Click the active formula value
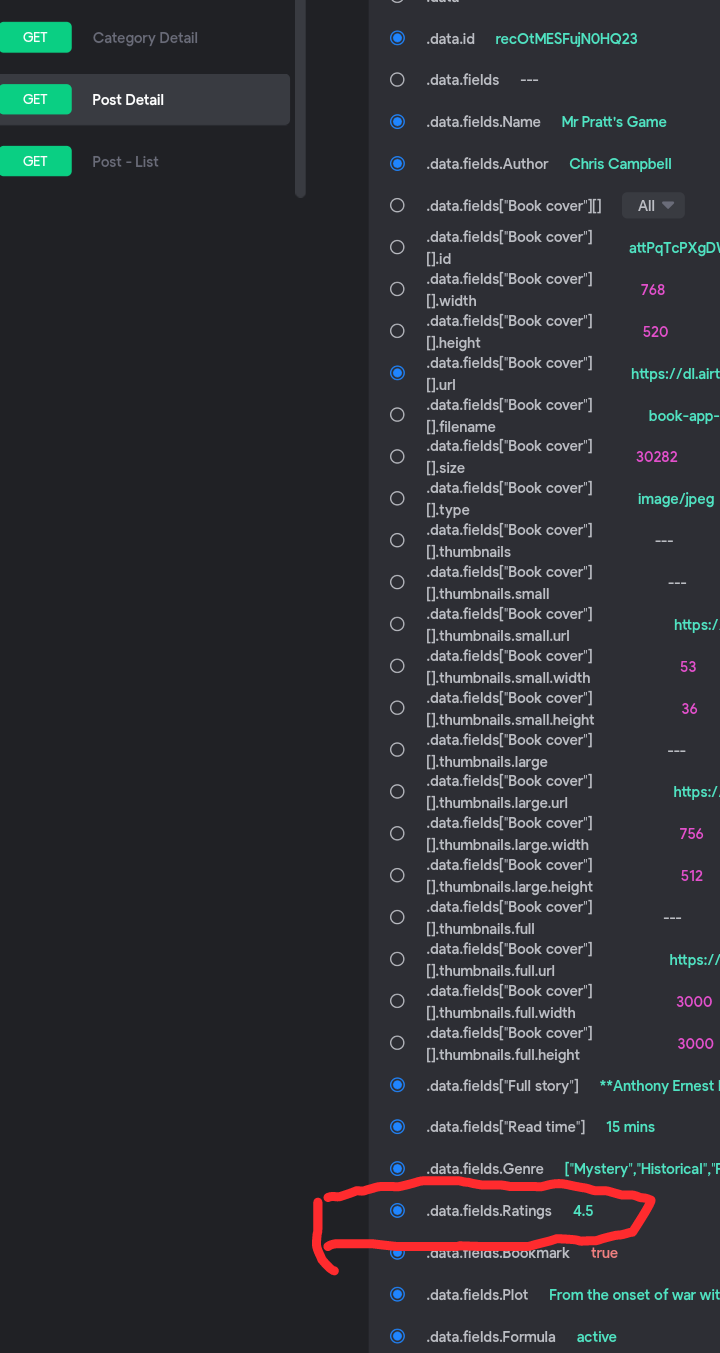The image size is (720, 1353). coord(596,1337)
